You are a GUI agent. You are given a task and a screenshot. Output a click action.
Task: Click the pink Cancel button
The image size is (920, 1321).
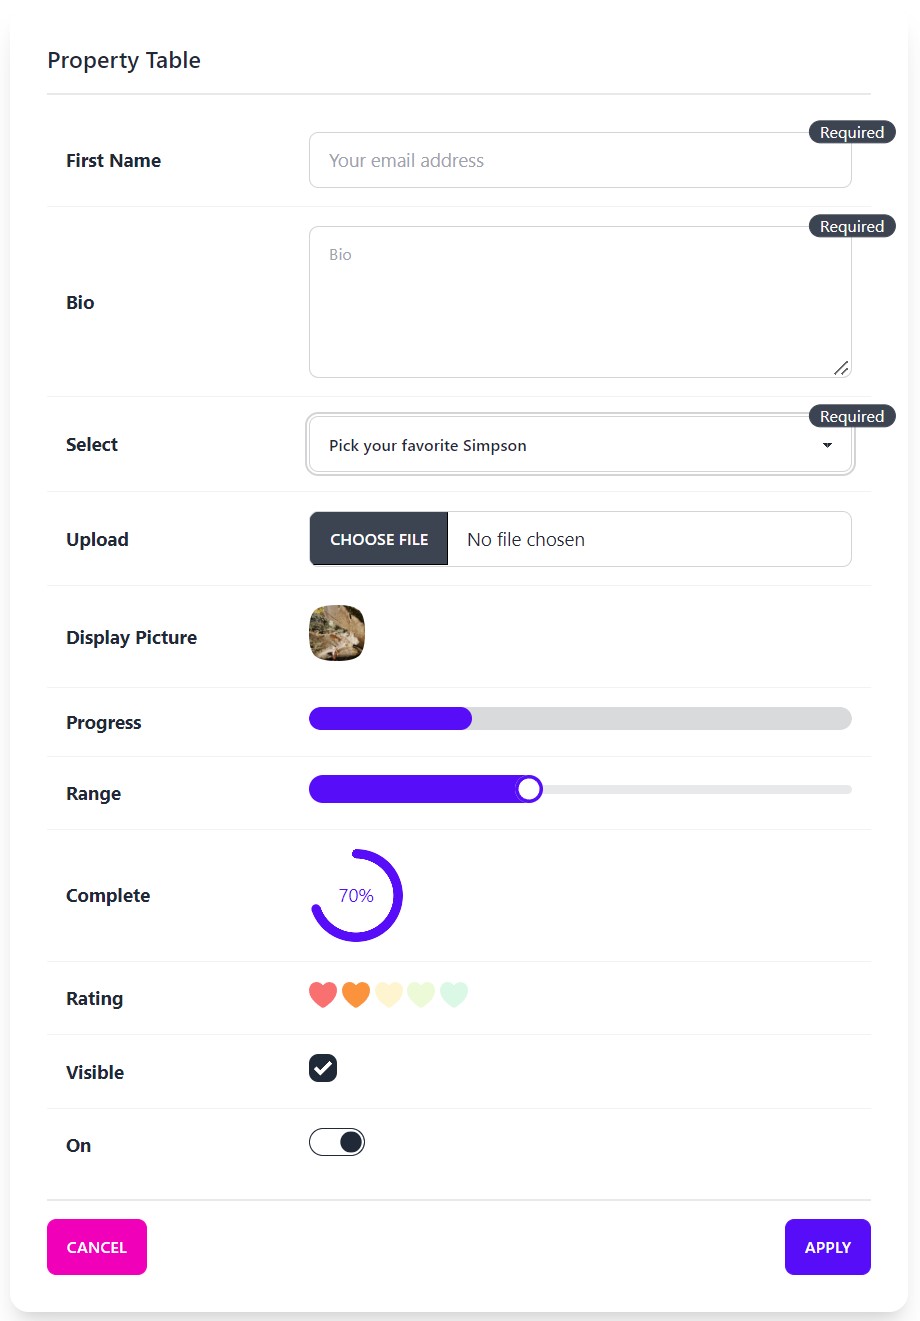click(97, 1247)
